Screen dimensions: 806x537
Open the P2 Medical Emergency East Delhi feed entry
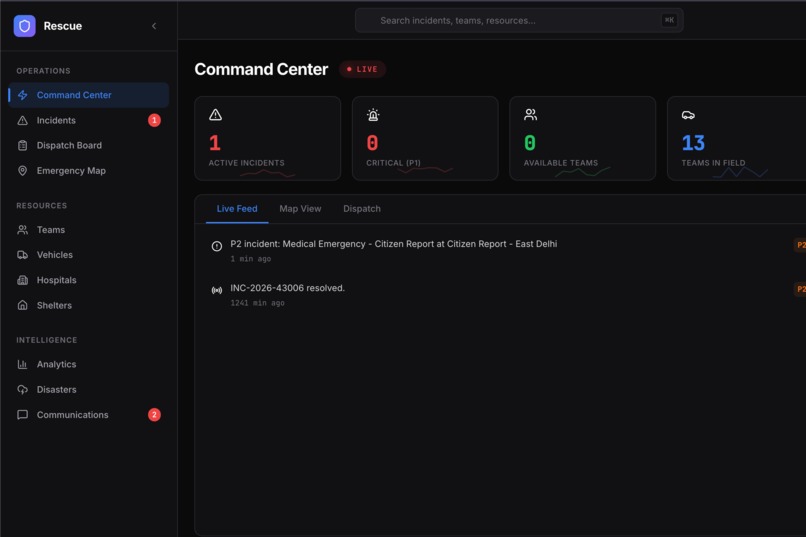(505, 251)
